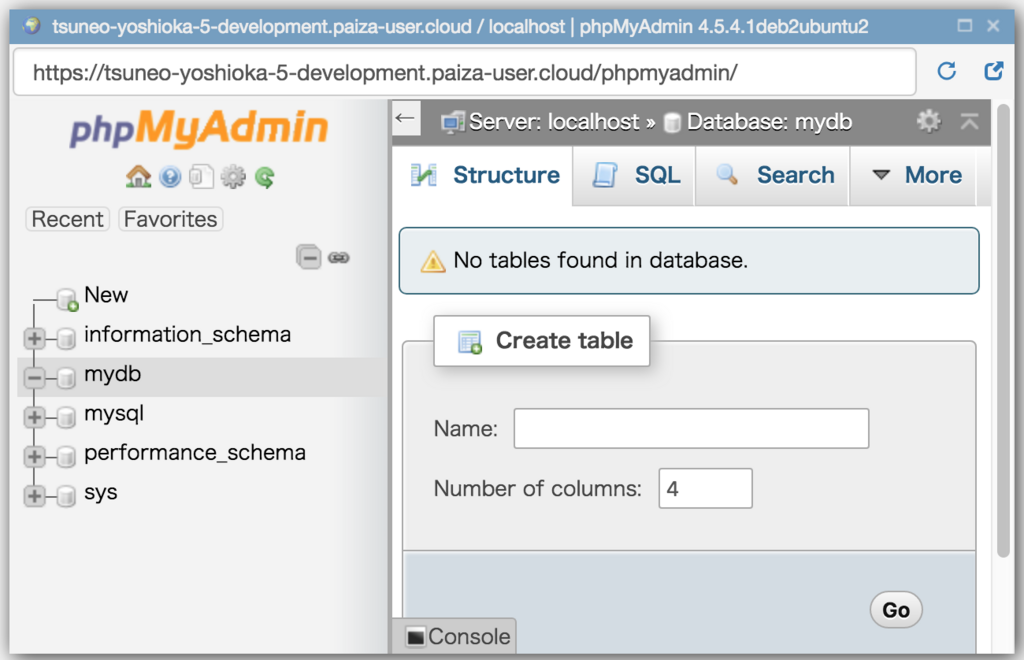Select mysql database name
Viewport: 1024px width, 660px height.
tap(114, 414)
